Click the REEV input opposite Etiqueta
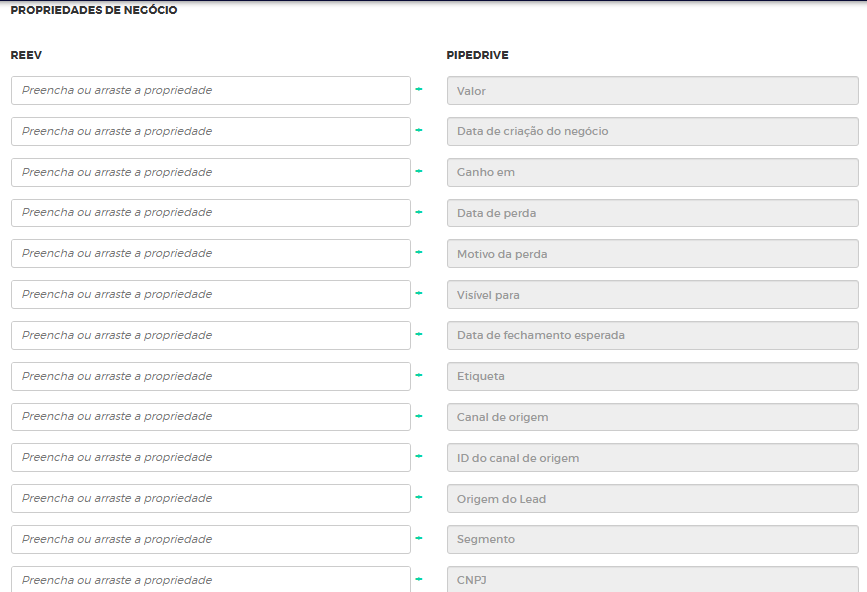The width and height of the screenshot is (867, 592). 211,376
